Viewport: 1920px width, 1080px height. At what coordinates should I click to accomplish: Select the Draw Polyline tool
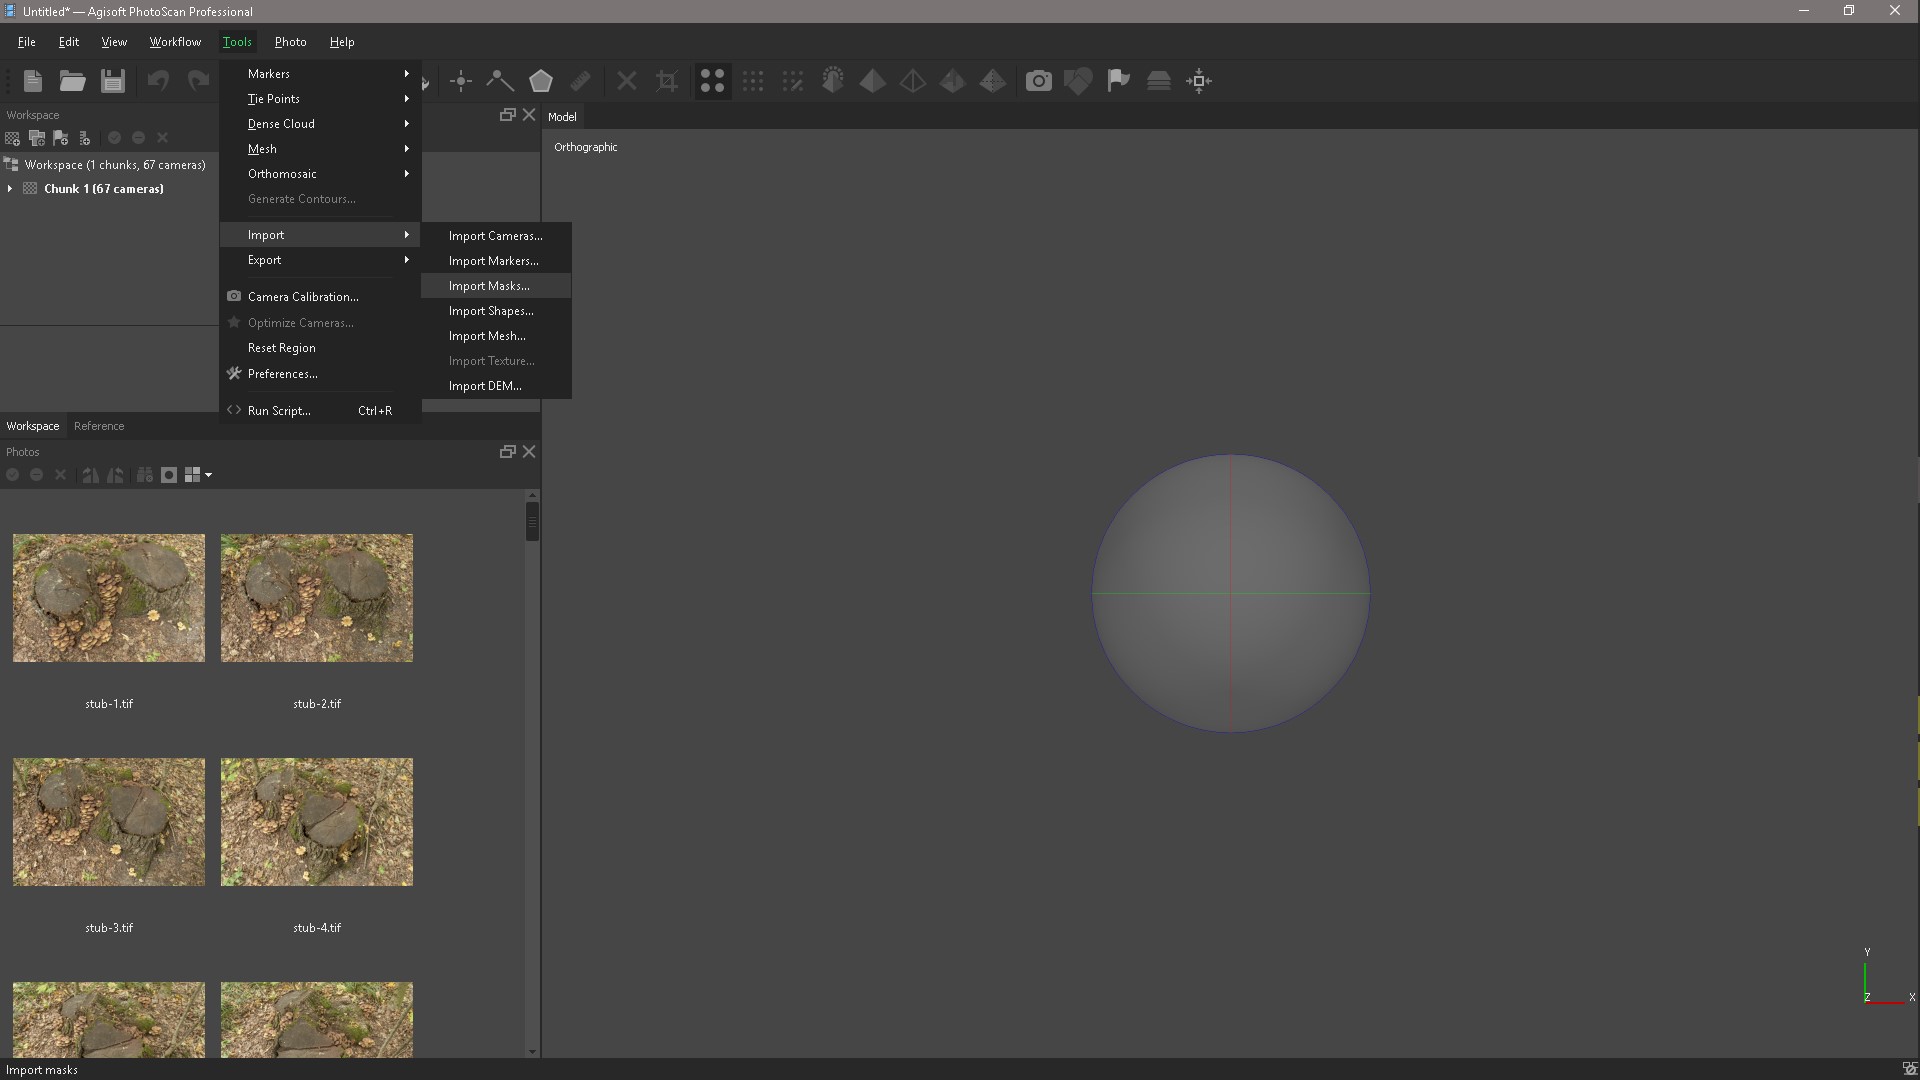(500, 81)
